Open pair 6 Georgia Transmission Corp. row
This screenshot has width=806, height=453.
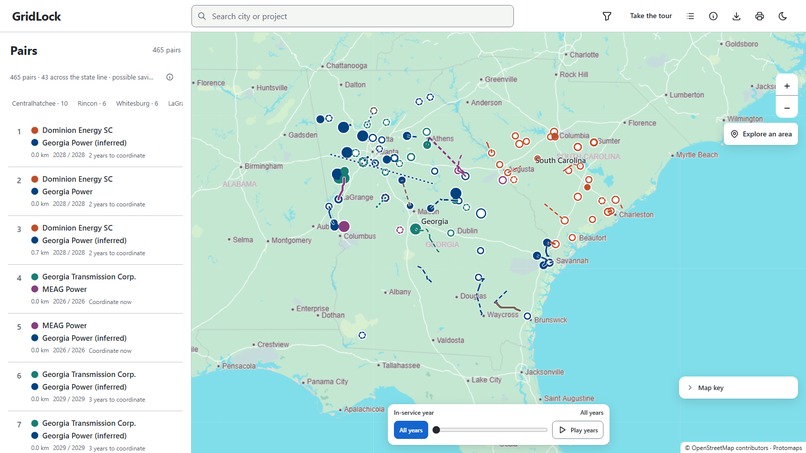tap(96, 387)
